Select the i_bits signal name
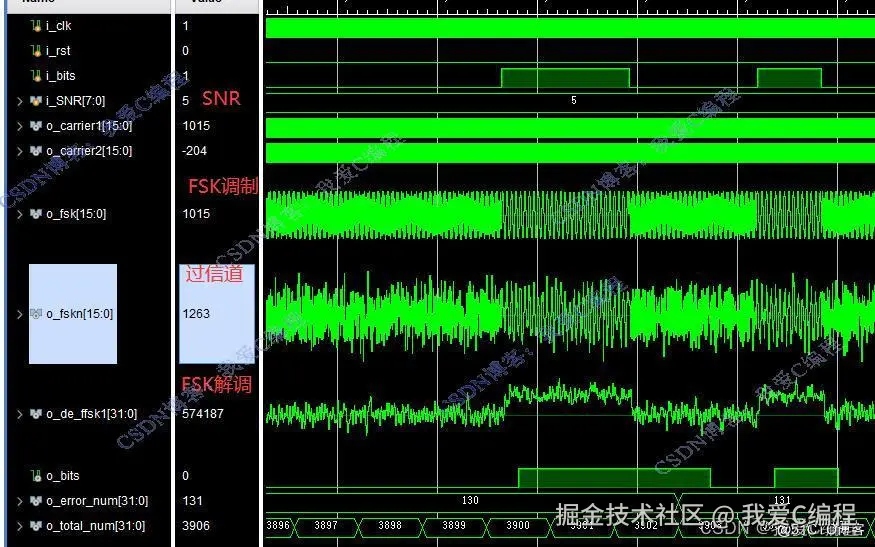Screen dimensions: 875x547 pos(61,76)
